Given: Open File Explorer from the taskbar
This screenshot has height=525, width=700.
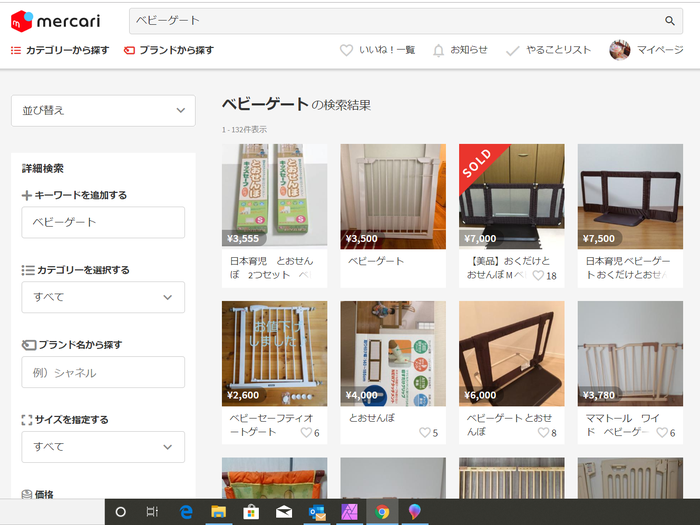Looking at the screenshot, I should coord(218,512).
